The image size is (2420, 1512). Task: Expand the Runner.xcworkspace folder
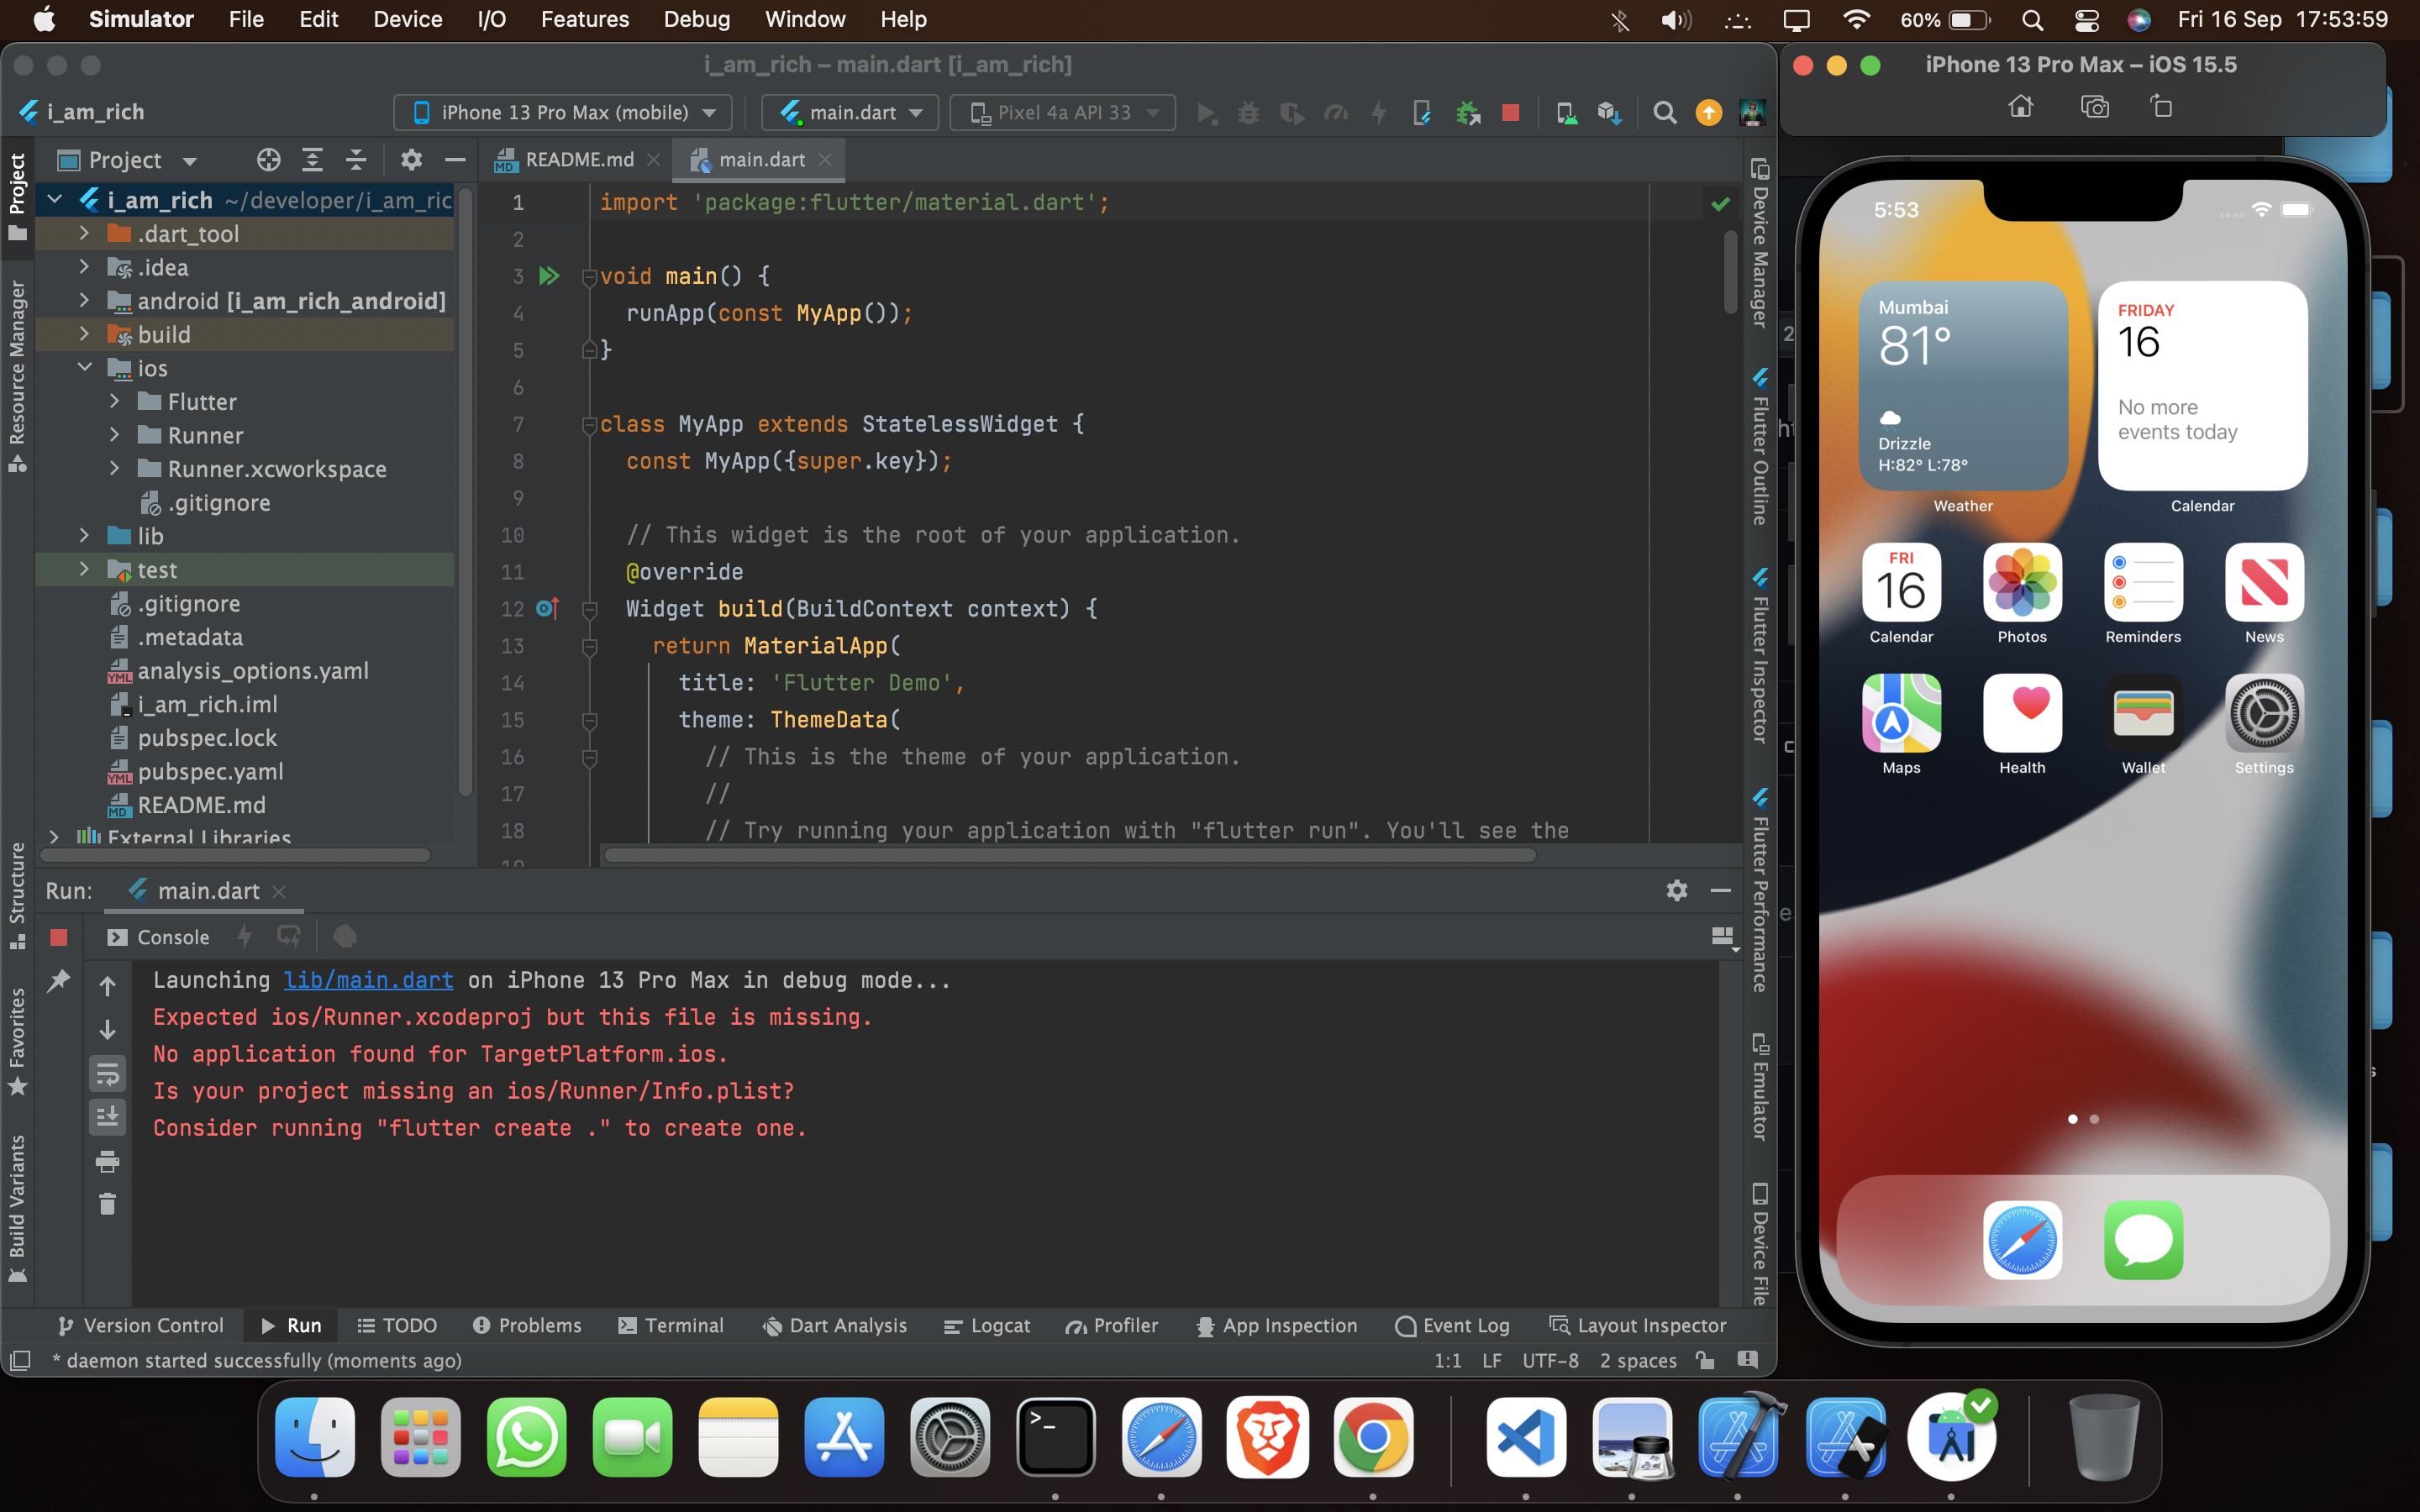[x=114, y=469]
